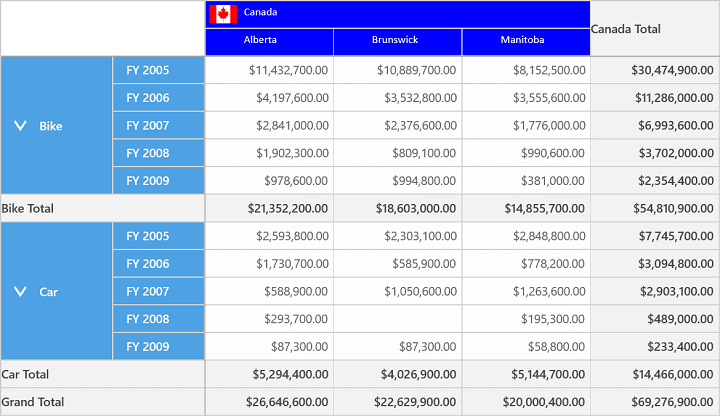Click the Canada Total column header
The width and height of the screenshot is (720, 416).
click(x=655, y=28)
